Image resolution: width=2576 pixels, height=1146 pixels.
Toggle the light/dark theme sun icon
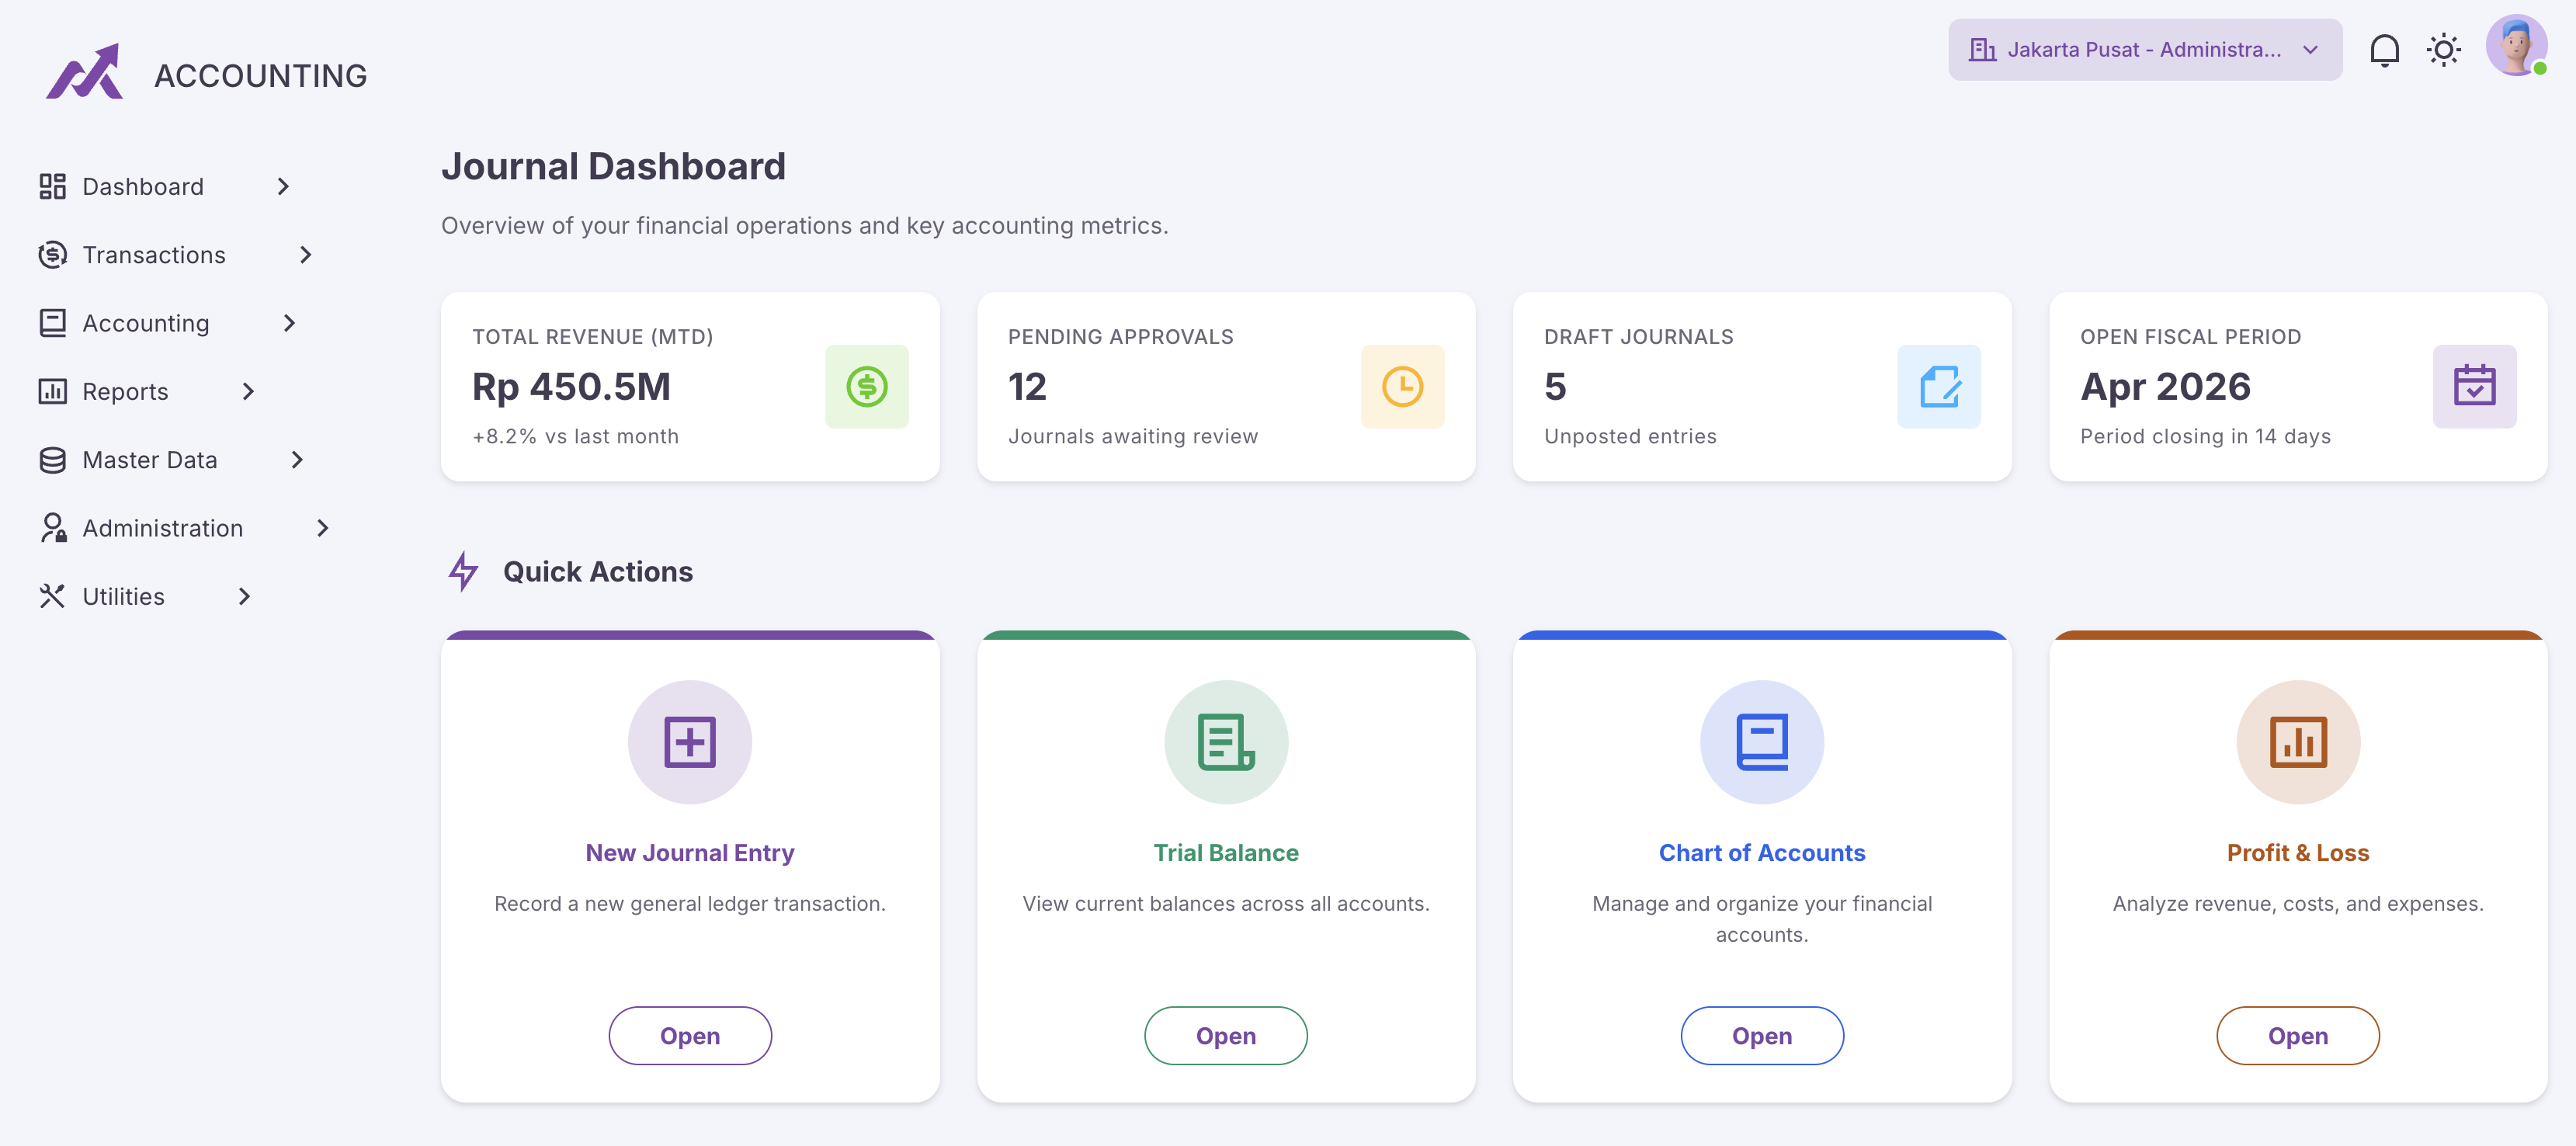pyautogui.click(x=2443, y=50)
